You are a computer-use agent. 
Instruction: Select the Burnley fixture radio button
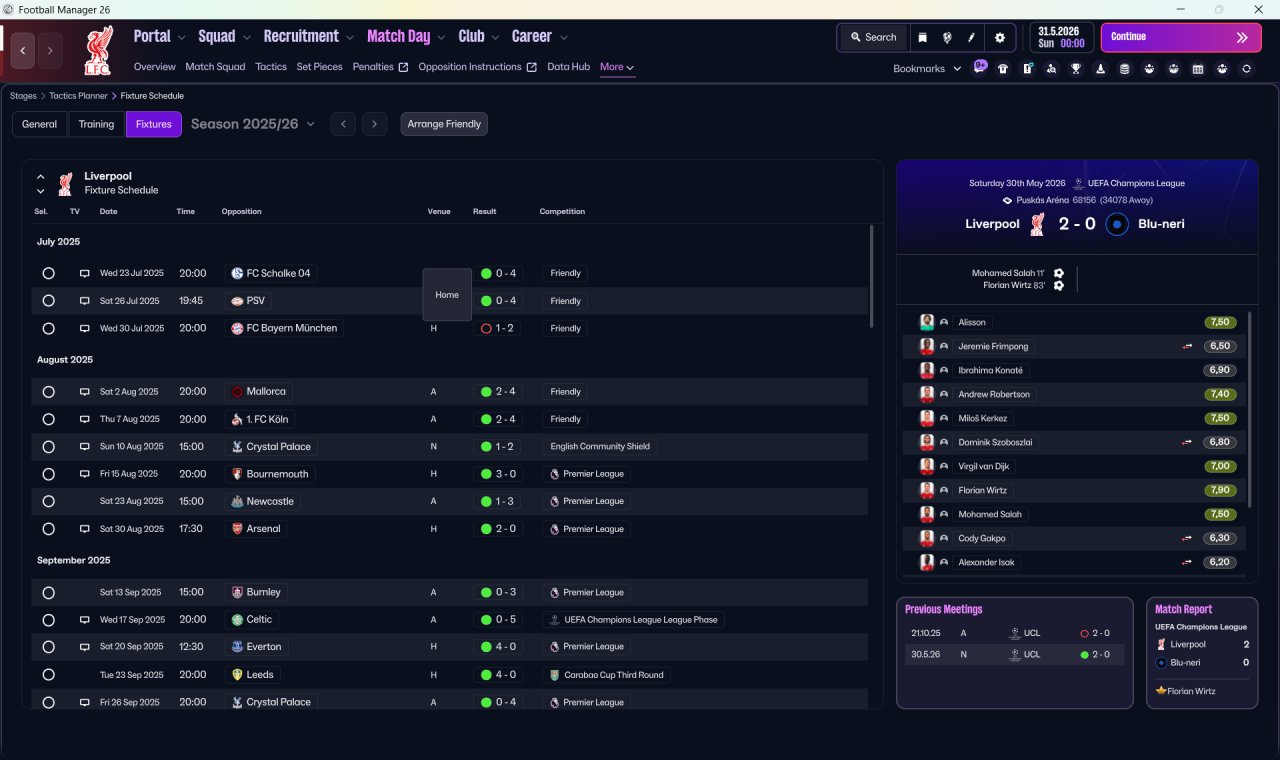click(48, 592)
